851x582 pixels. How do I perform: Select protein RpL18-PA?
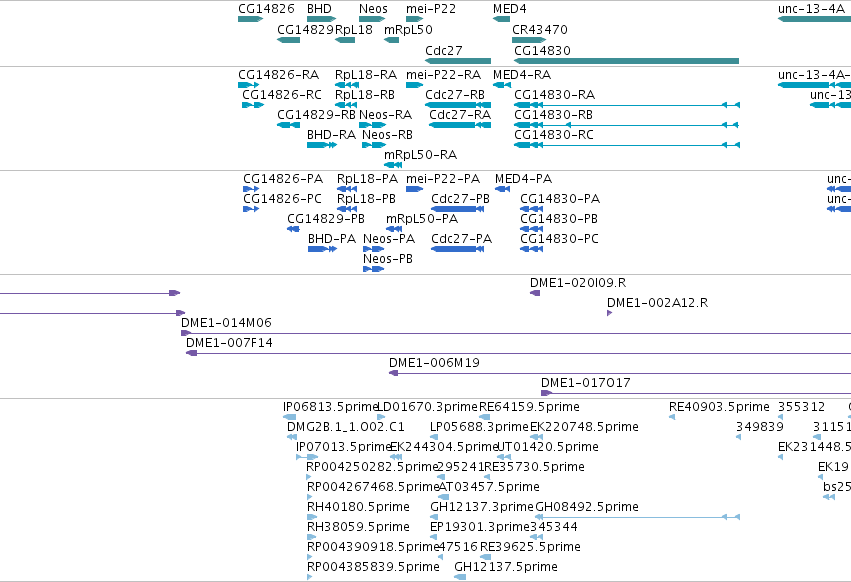pos(347,189)
